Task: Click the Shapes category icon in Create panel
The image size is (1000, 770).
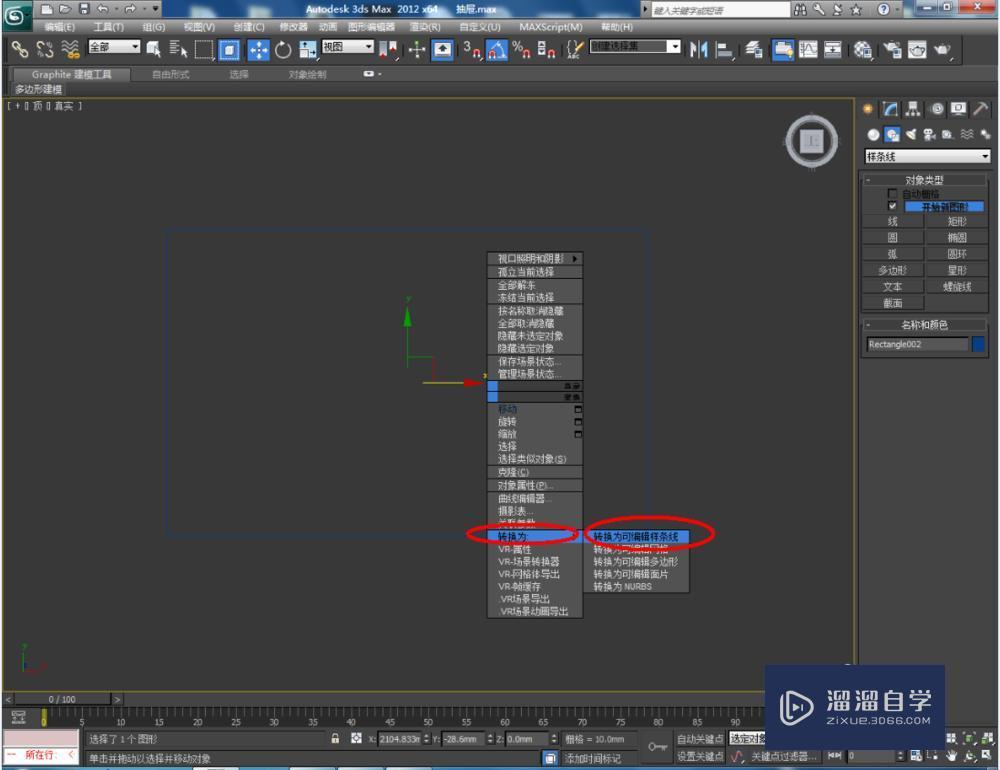Action: coord(890,133)
